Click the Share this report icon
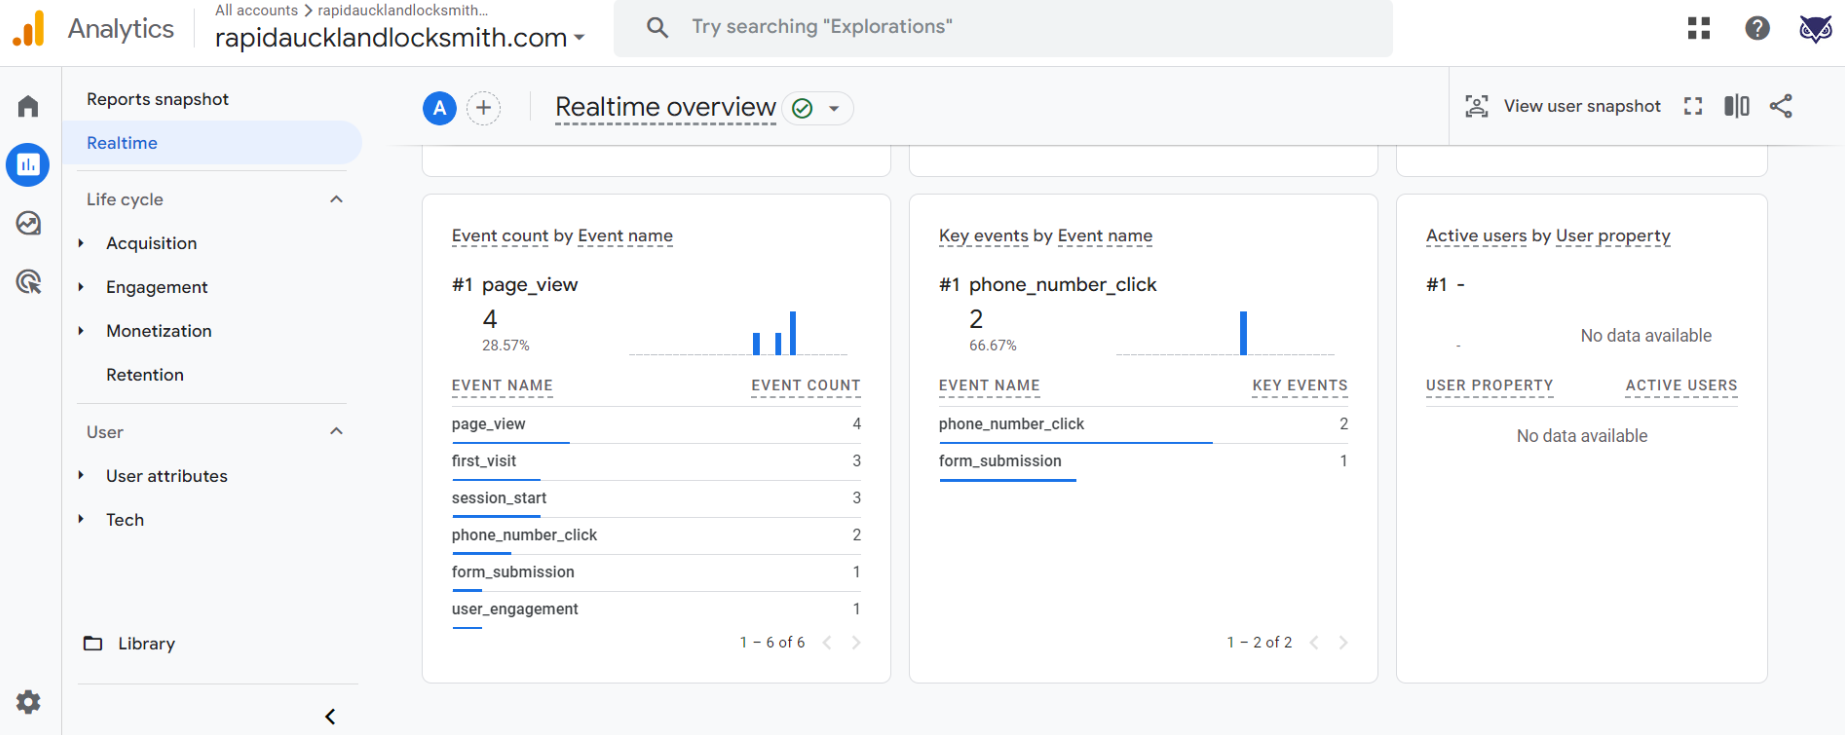1845x735 pixels. pos(1780,106)
